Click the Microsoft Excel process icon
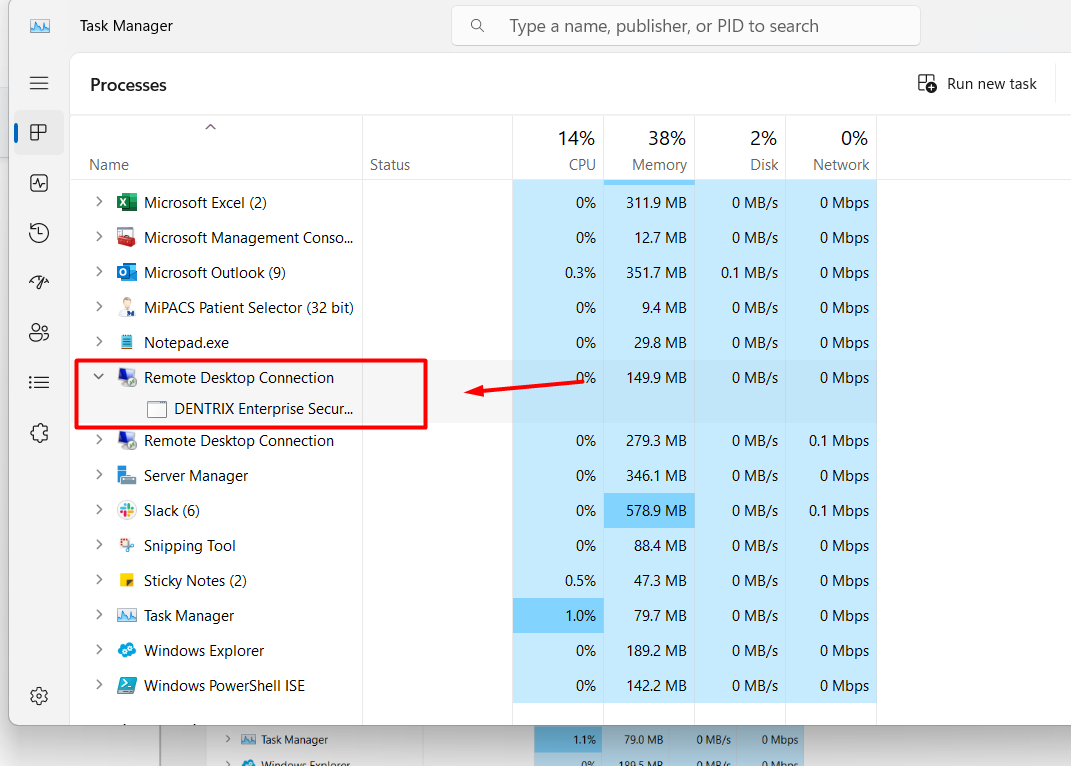Screen dimensions: 1071x766 (126, 203)
